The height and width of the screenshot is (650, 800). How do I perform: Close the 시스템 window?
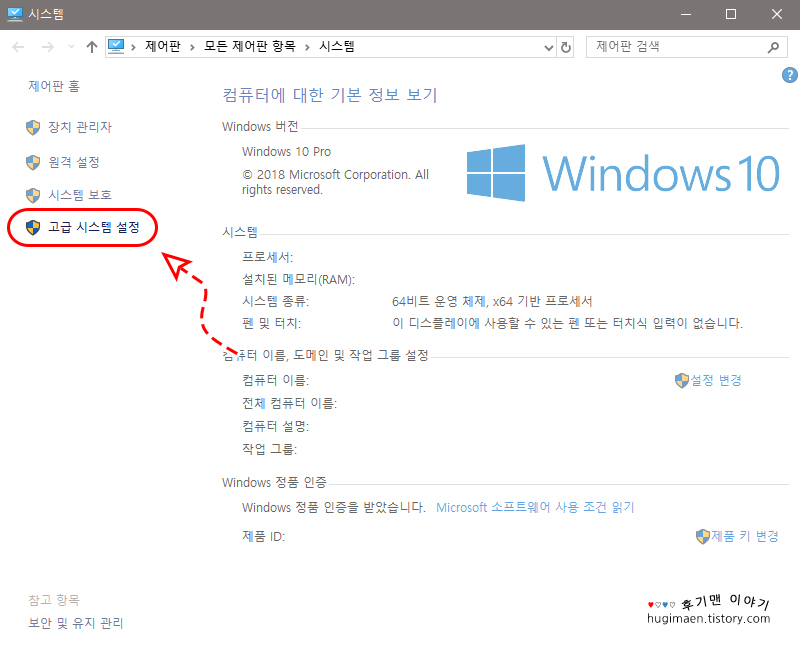tap(777, 14)
